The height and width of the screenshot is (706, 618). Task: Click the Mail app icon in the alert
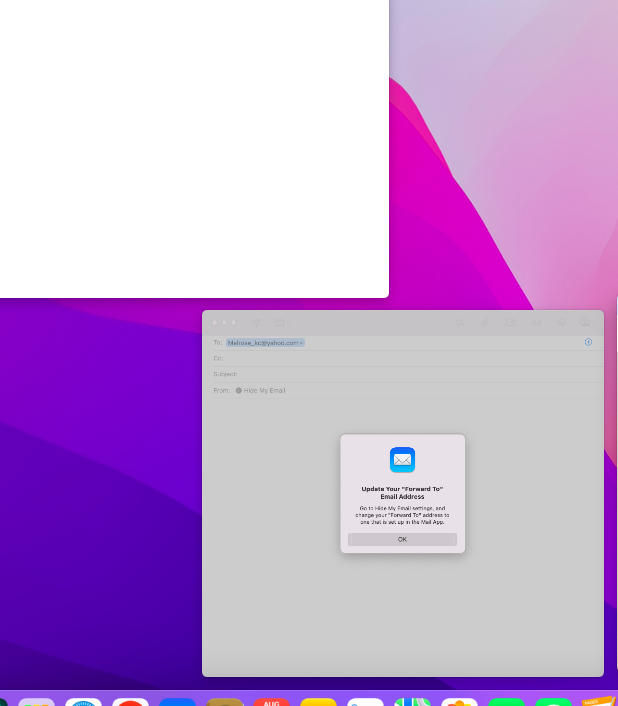tap(402, 460)
